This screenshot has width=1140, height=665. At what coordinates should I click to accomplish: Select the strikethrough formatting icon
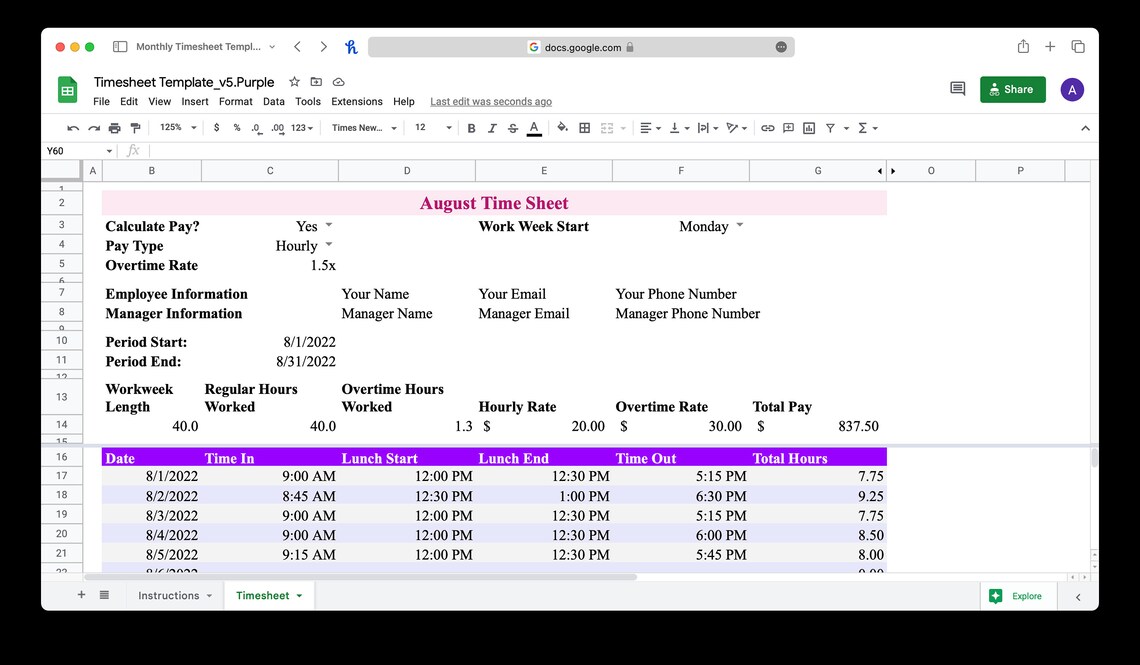coord(513,127)
